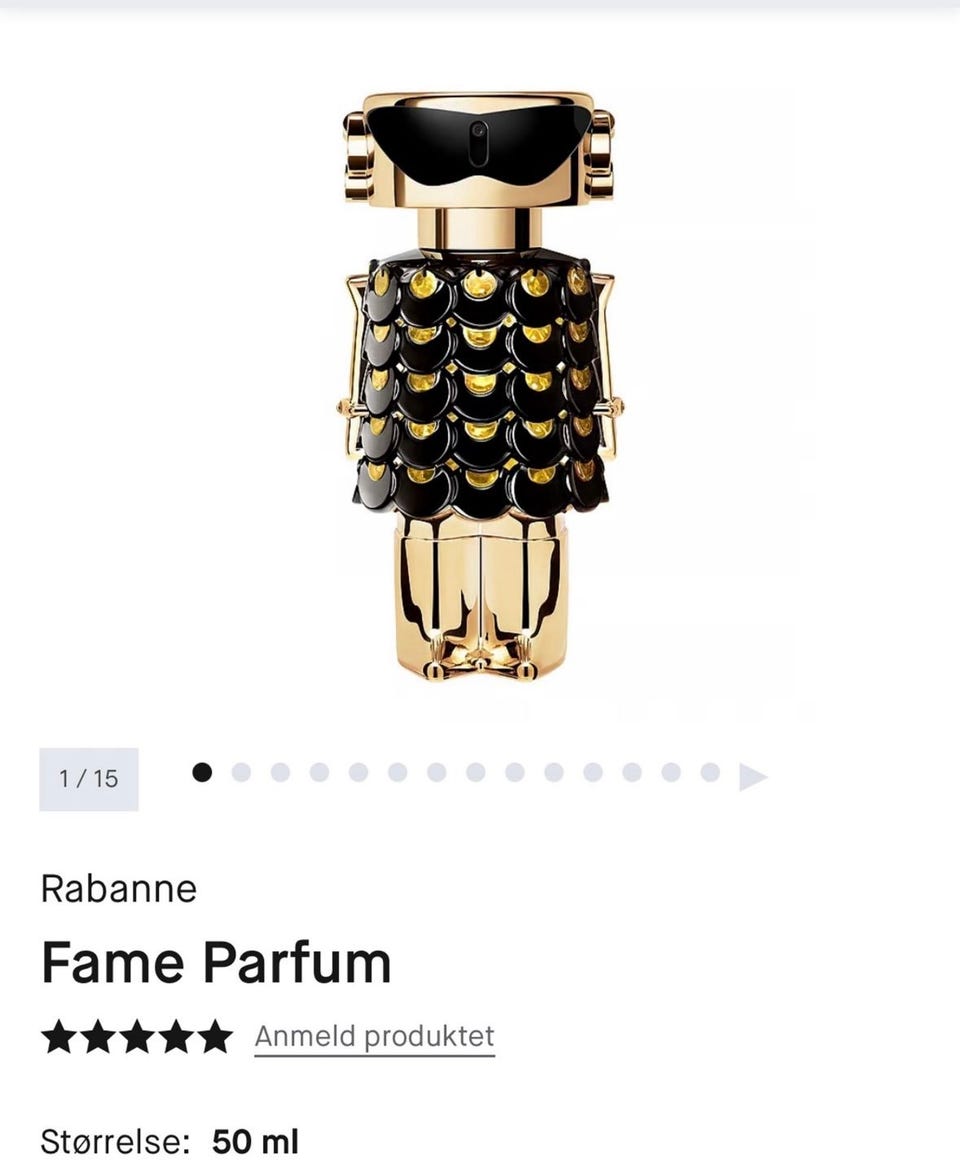Select the last carousel dot

[x=710, y=772]
